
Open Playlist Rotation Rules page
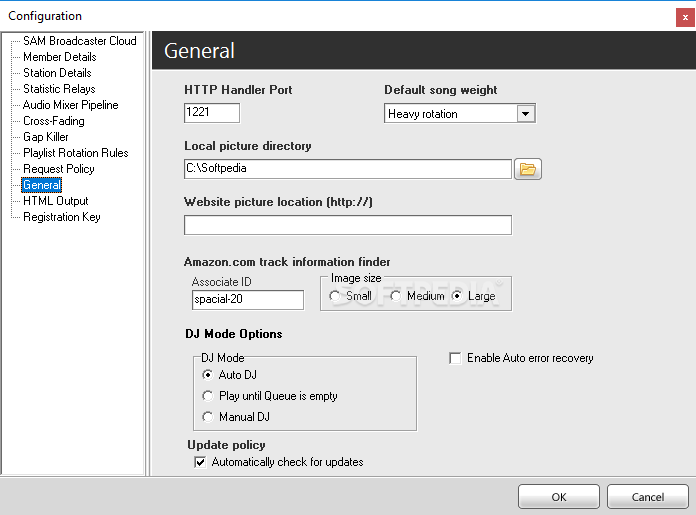click(x=75, y=153)
